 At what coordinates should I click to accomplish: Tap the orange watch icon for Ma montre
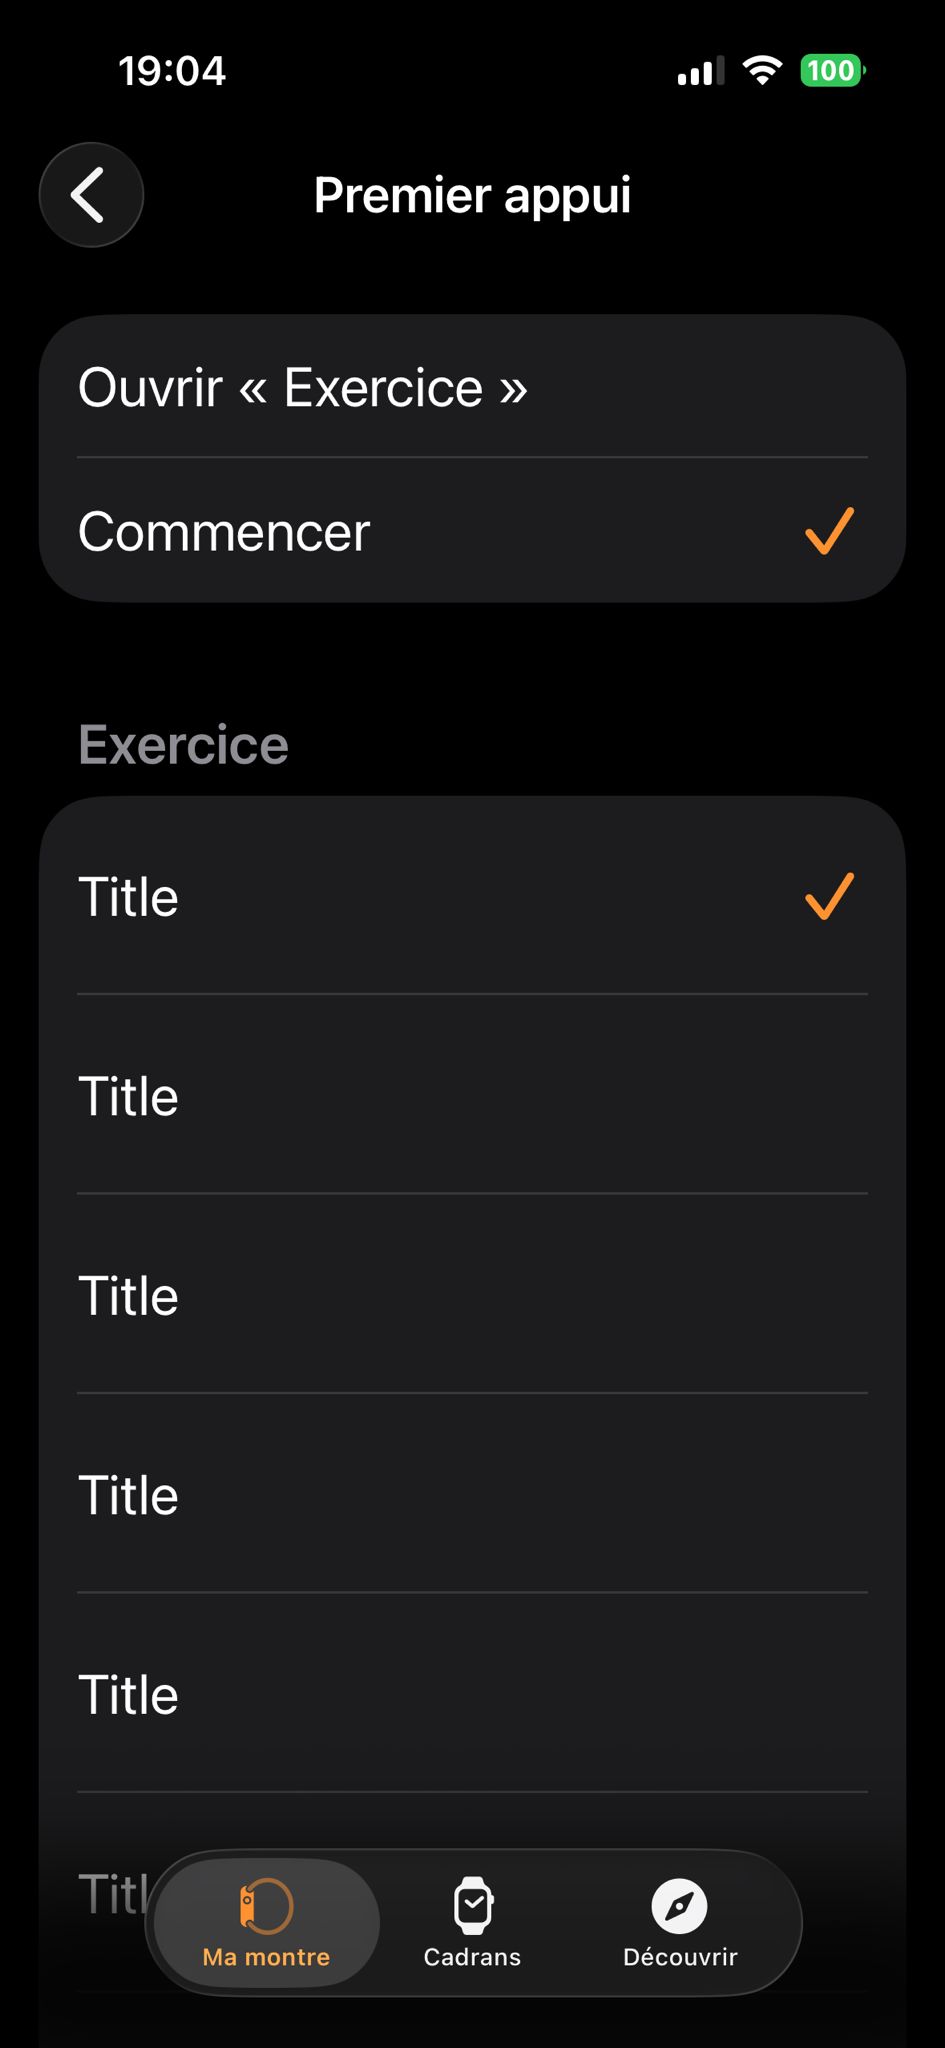pos(266,1905)
